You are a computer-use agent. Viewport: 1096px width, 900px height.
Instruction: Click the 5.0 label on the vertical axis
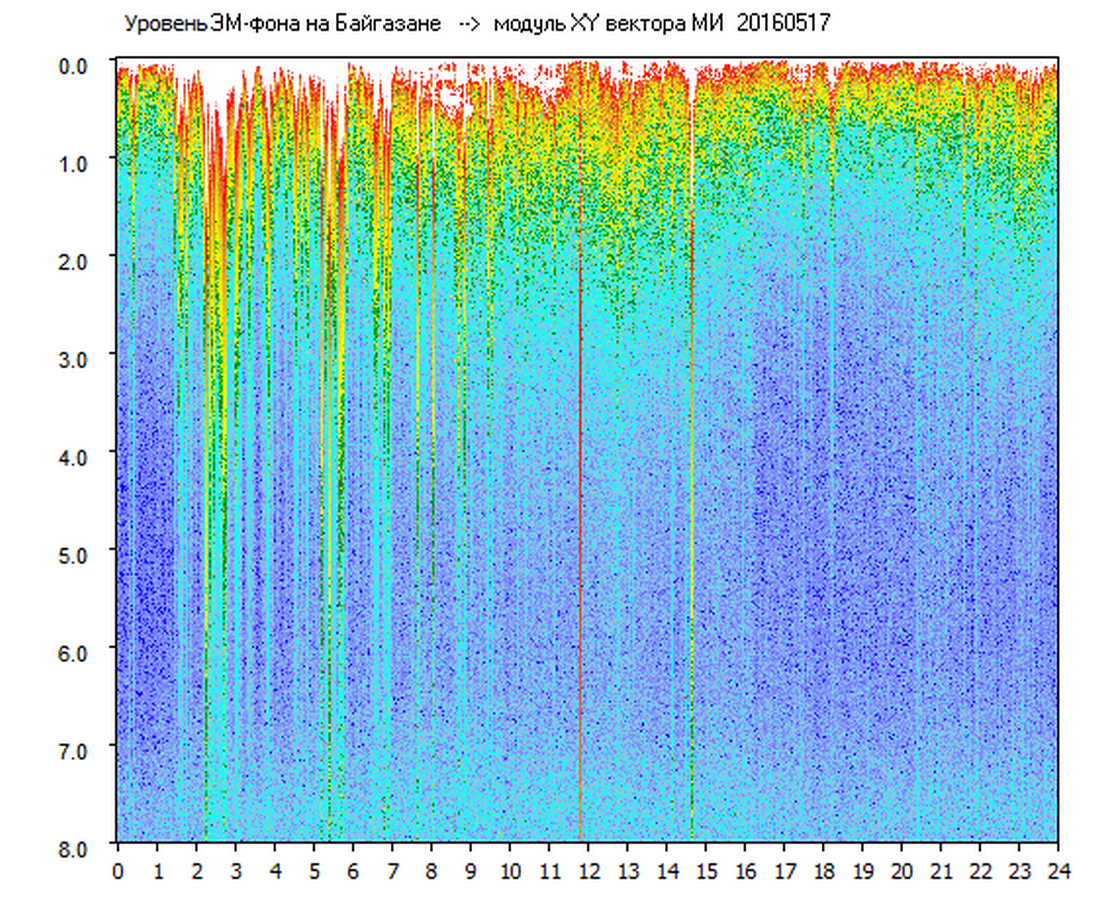(x=77, y=554)
